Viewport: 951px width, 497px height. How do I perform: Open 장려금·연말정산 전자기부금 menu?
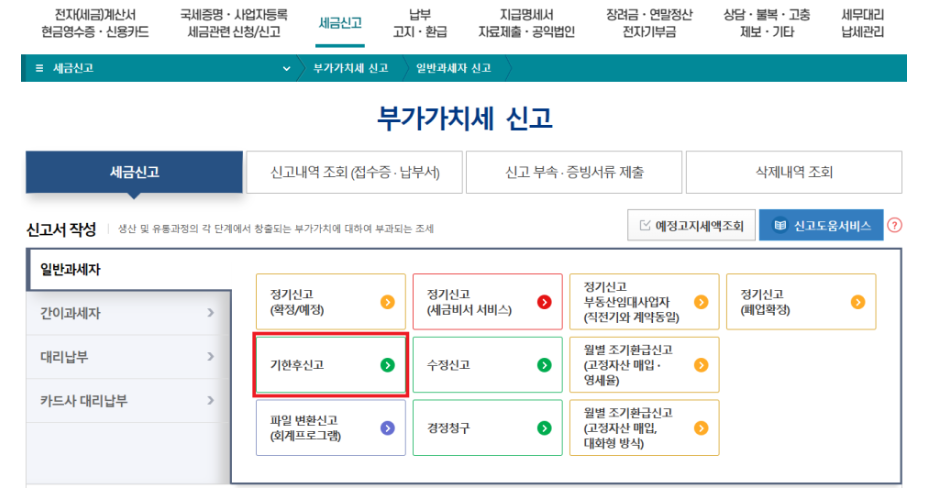pyautogui.click(x=649, y=23)
